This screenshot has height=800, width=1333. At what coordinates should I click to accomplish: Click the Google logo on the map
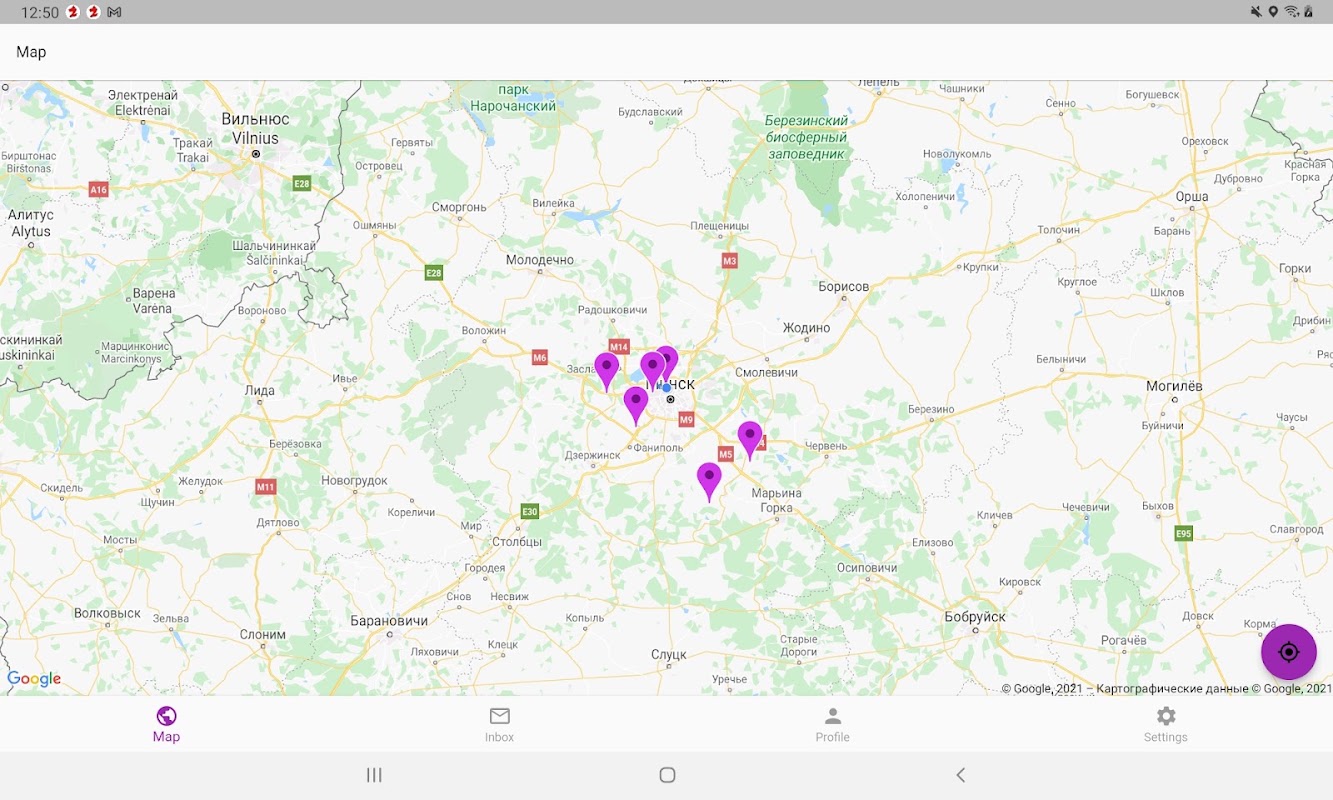(34, 679)
